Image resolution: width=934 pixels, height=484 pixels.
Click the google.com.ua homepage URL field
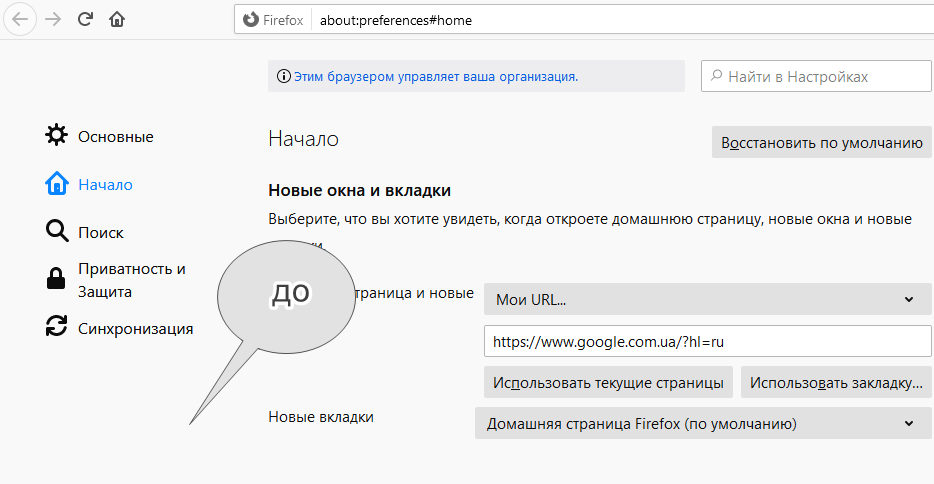(x=708, y=341)
